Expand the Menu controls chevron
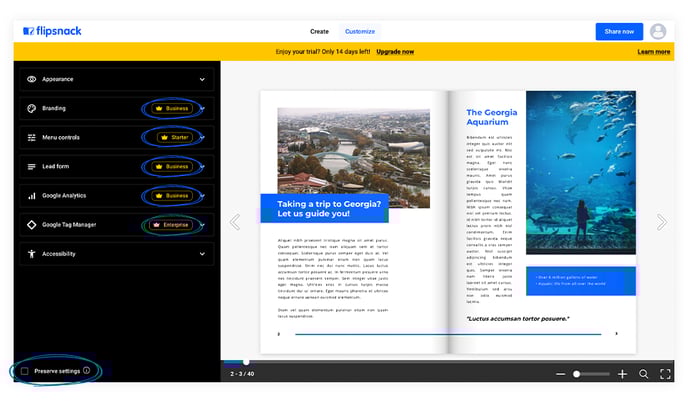The image size is (688, 403). [x=203, y=137]
